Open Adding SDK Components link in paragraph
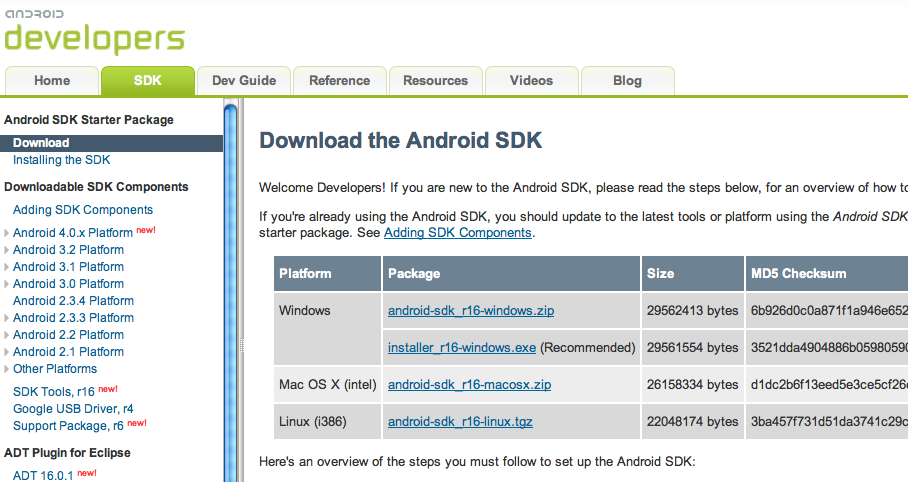Image resolution: width=908 pixels, height=482 pixels. [457, 232]
